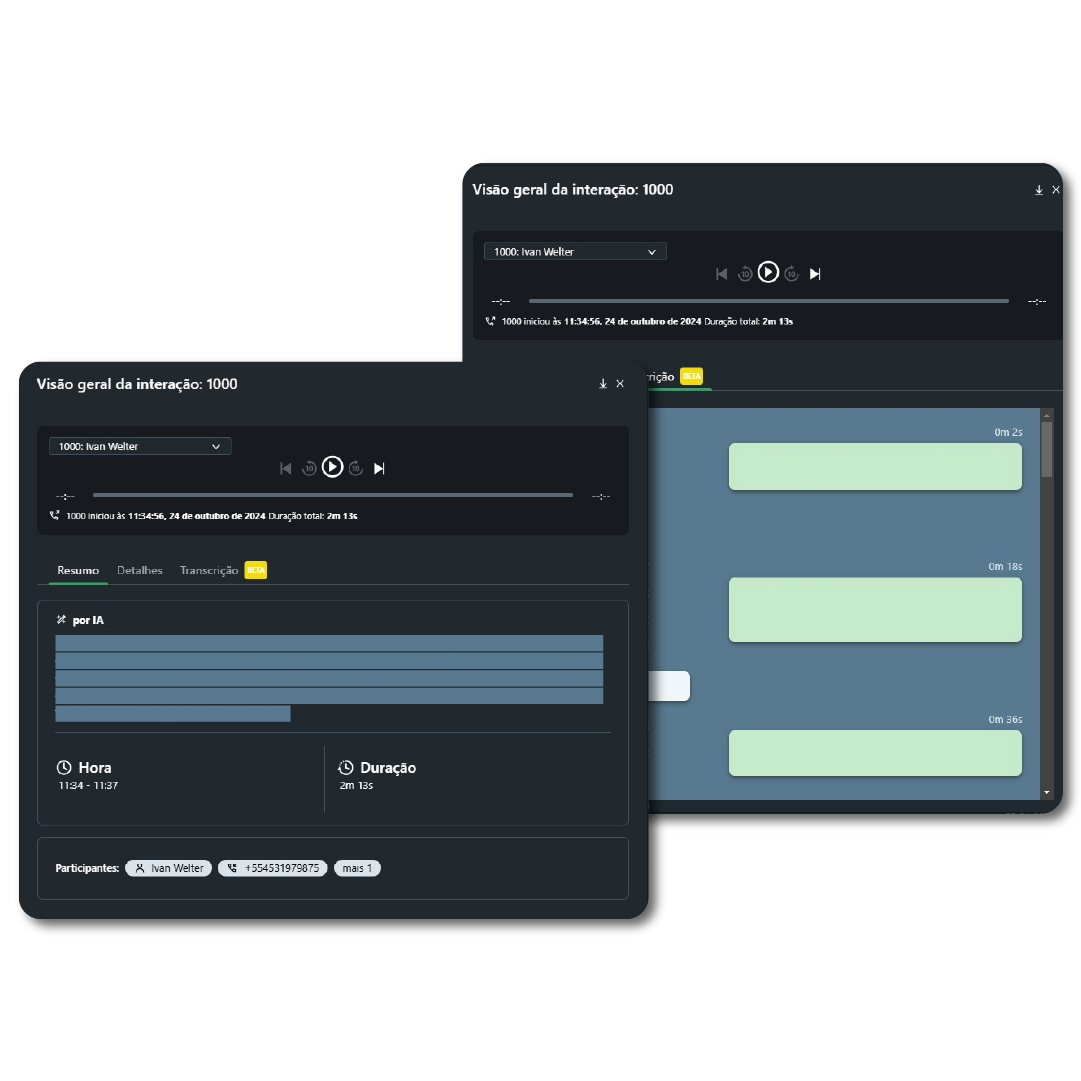Download the interaction from the front summary panel
This screenshot has height=1081, width=1081.
[603, 384]
